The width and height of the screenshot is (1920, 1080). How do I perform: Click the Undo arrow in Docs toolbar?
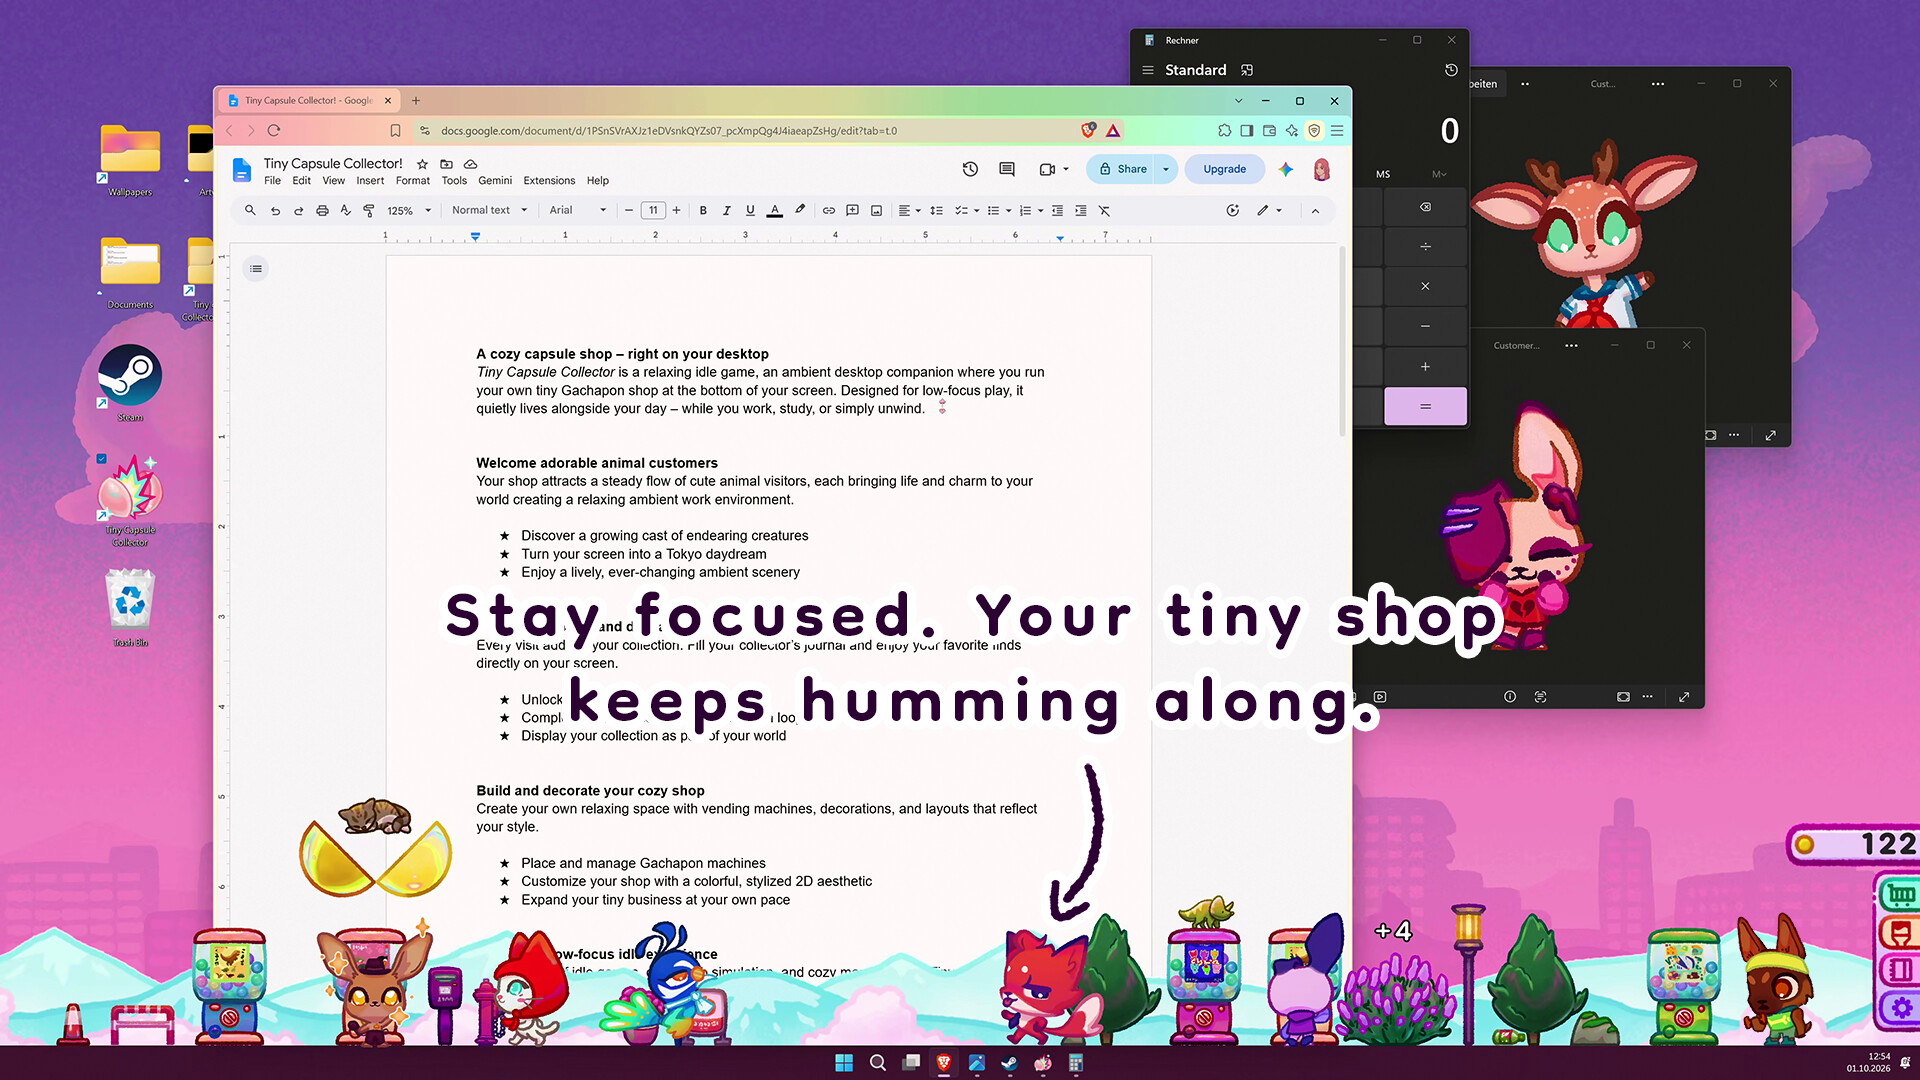275,210
